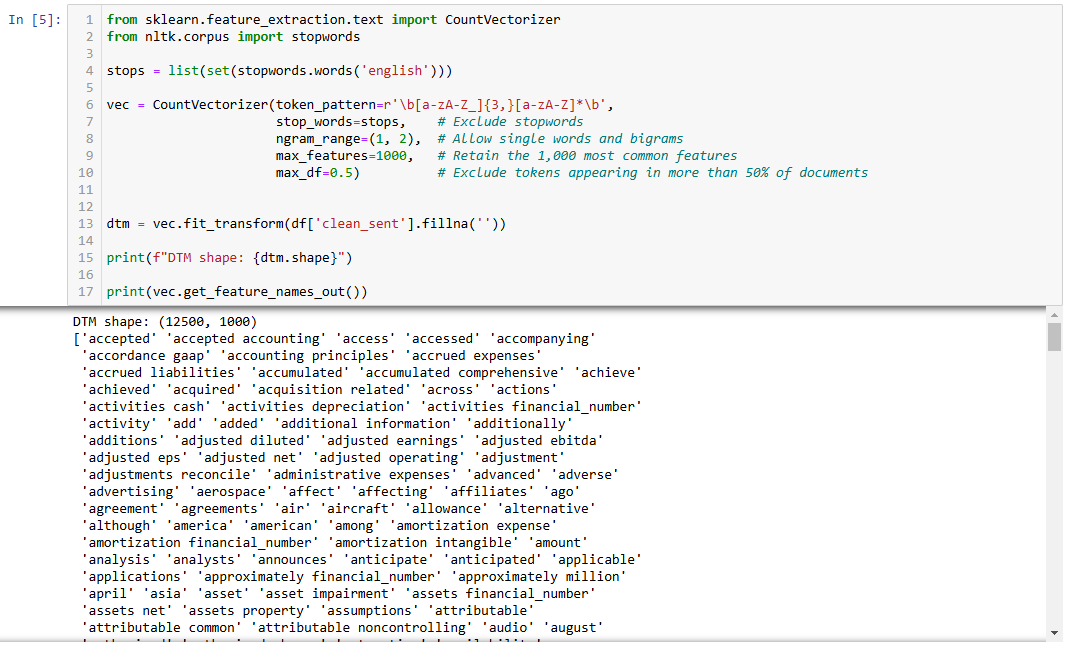1067x645 pixels.
Task: Click the 'accordance gaap' output feature
Action: (146, 356)
